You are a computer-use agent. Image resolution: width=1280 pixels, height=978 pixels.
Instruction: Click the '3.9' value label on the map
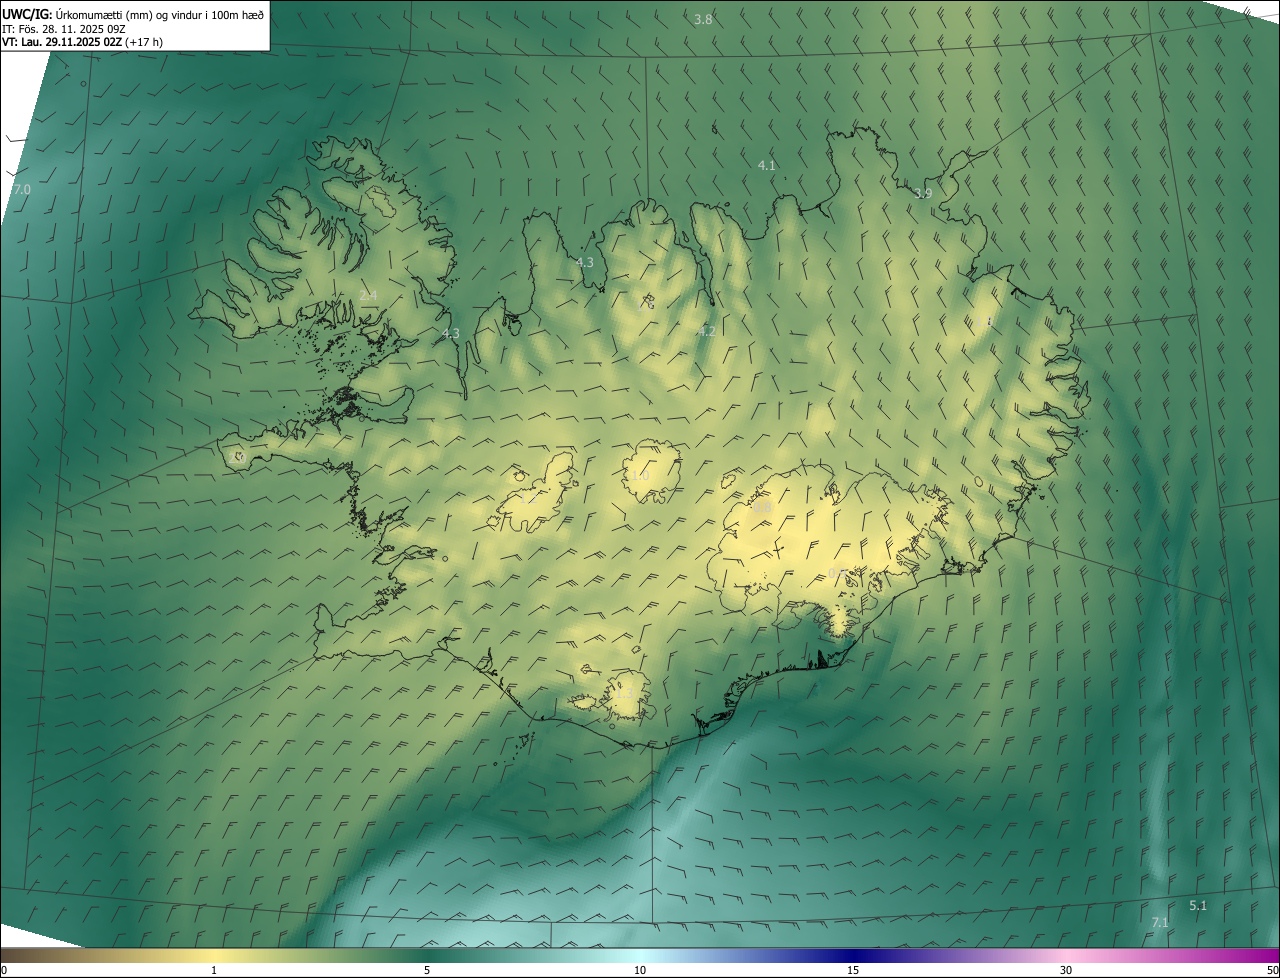coord(923,193)
